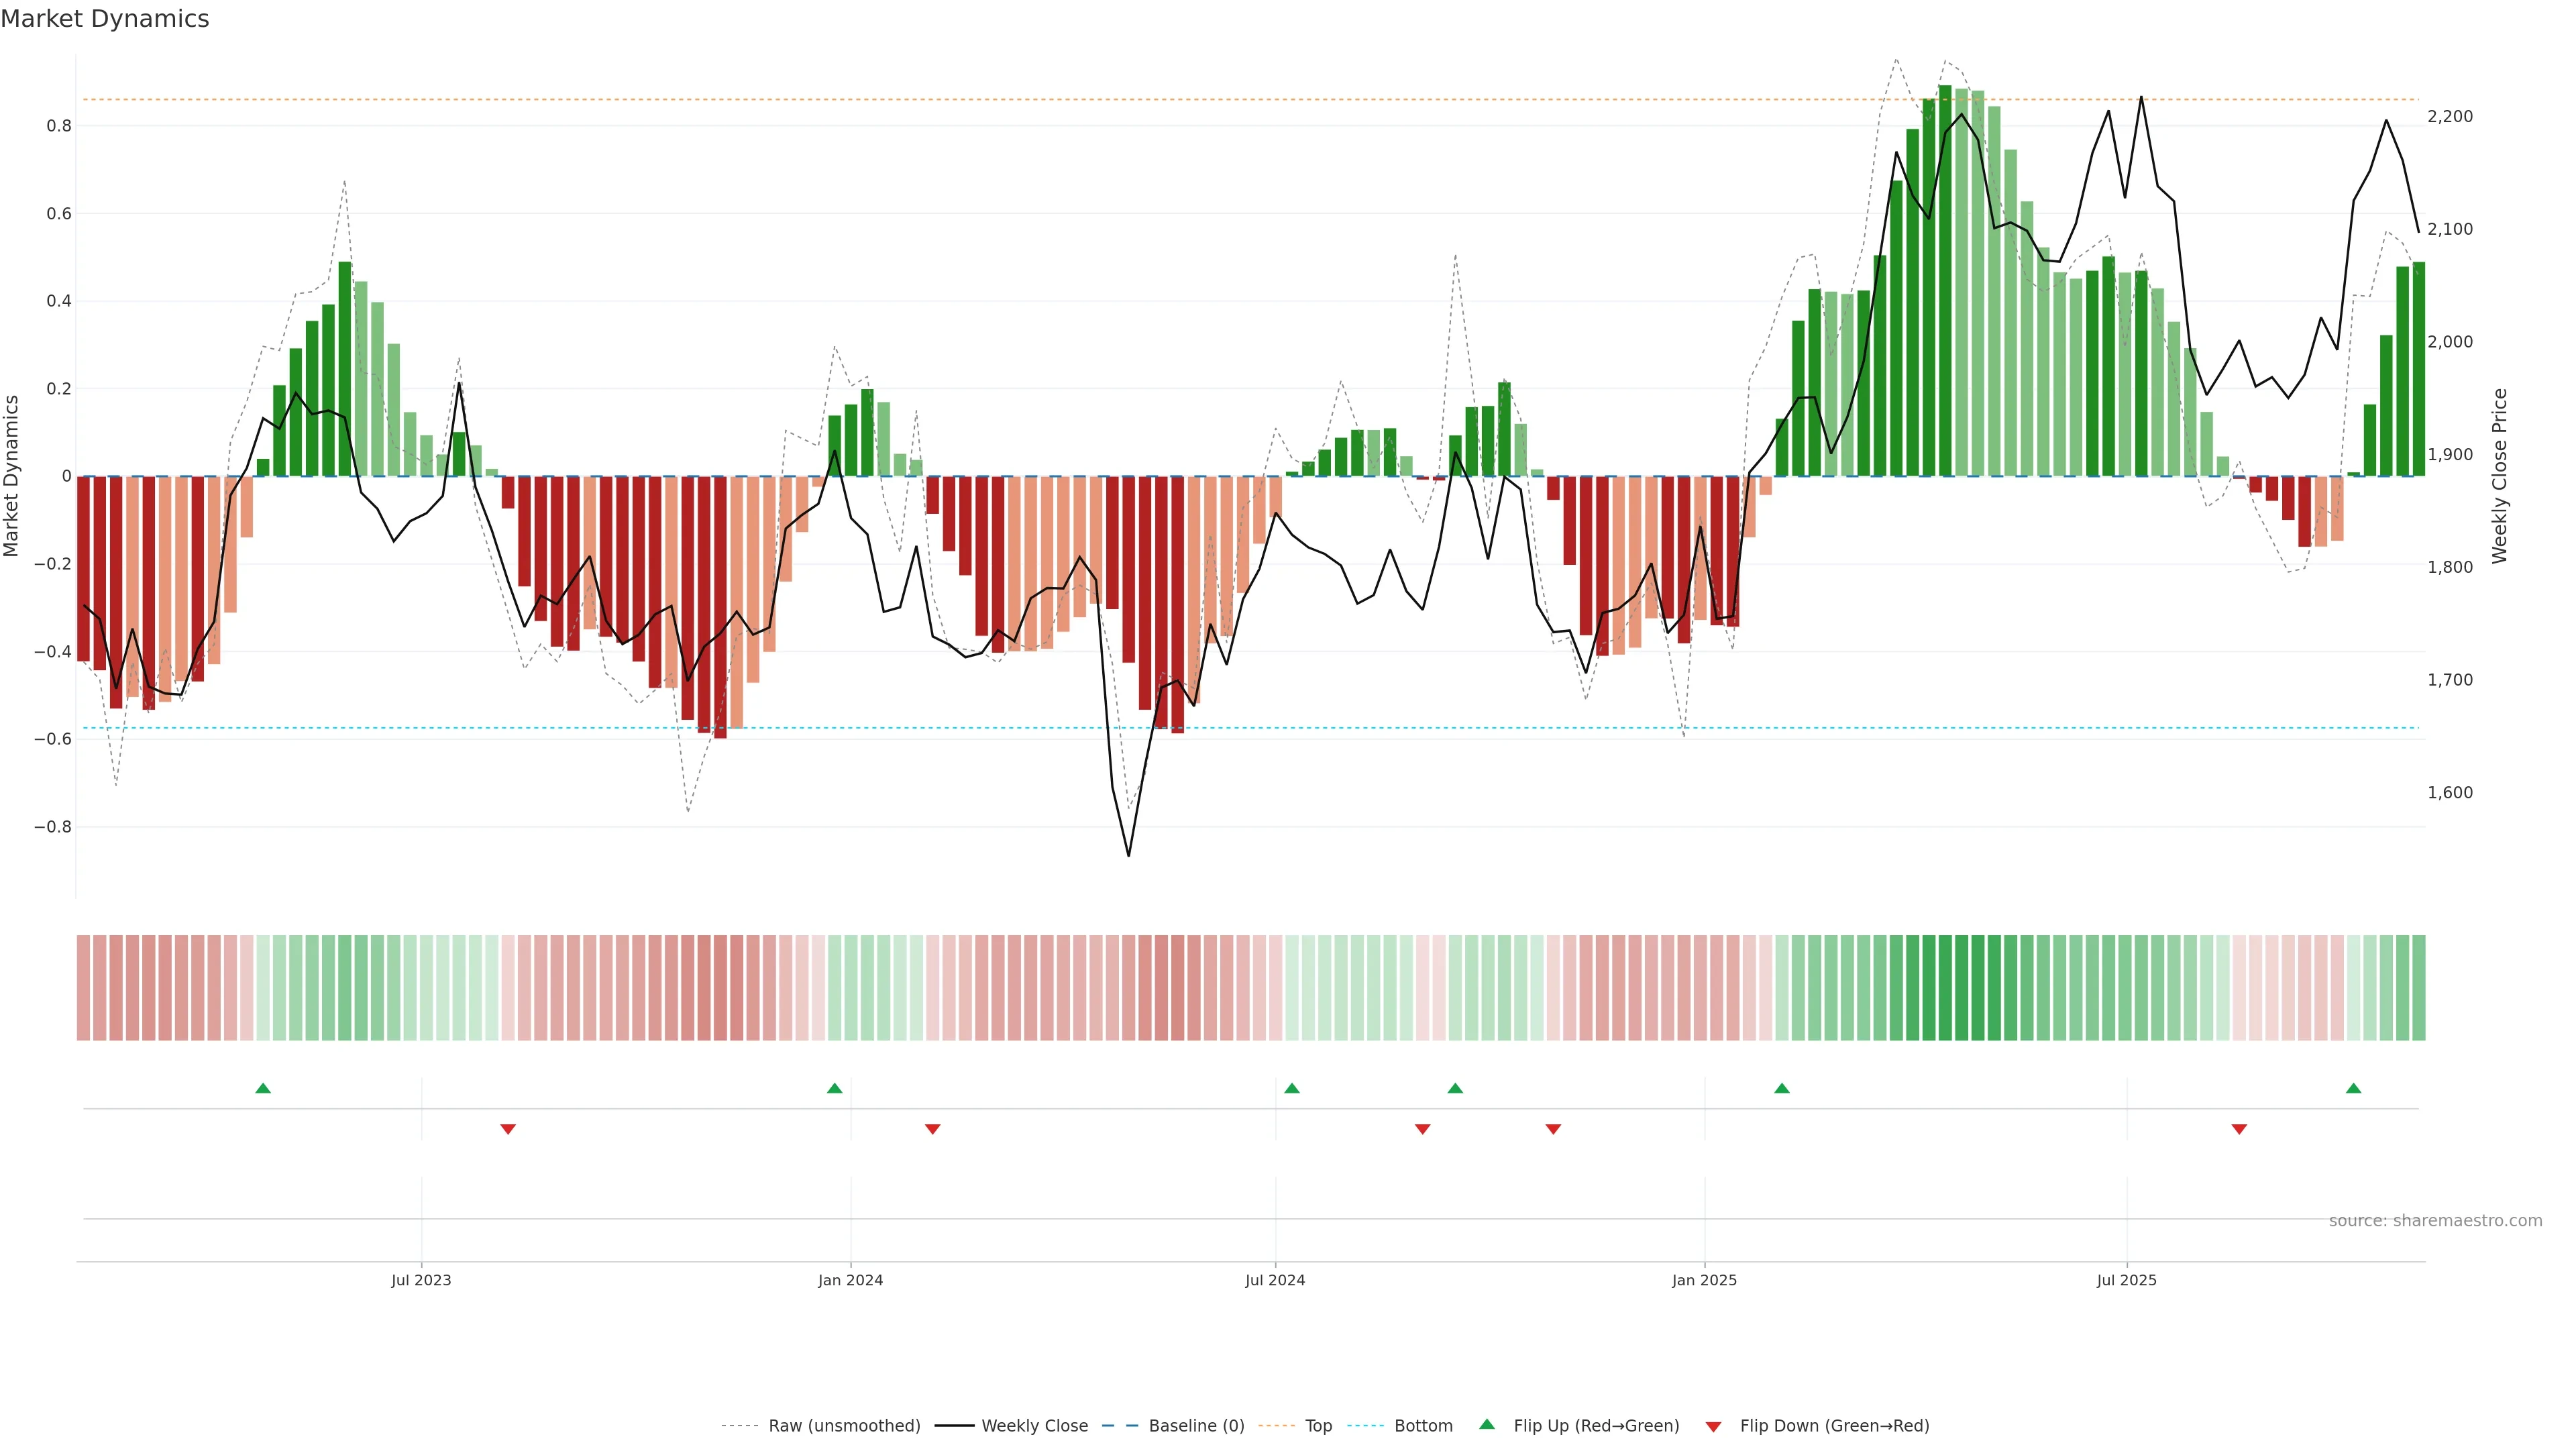Click Flip Up (Red→Green) legend item
The image size is (2576, 1449).
point(1596,1426)
